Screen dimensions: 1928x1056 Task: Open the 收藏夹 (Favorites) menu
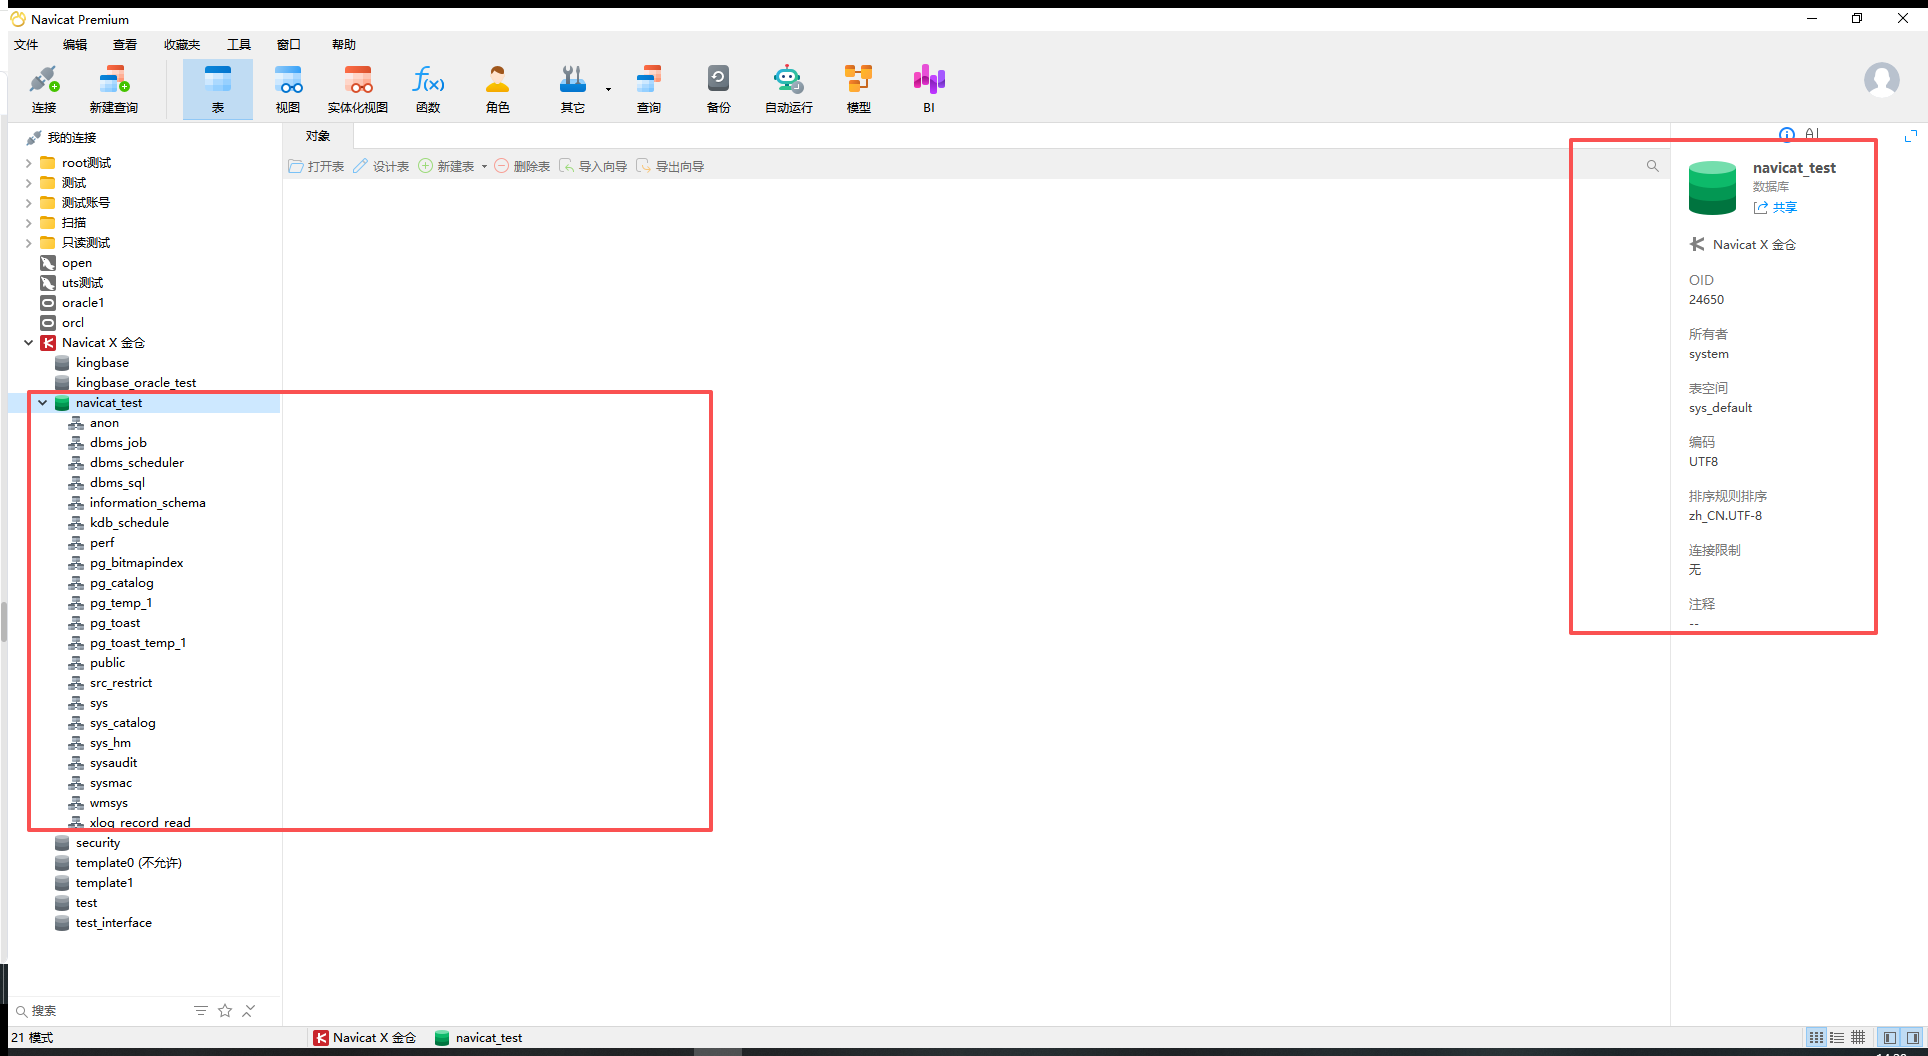pos(182,45)
